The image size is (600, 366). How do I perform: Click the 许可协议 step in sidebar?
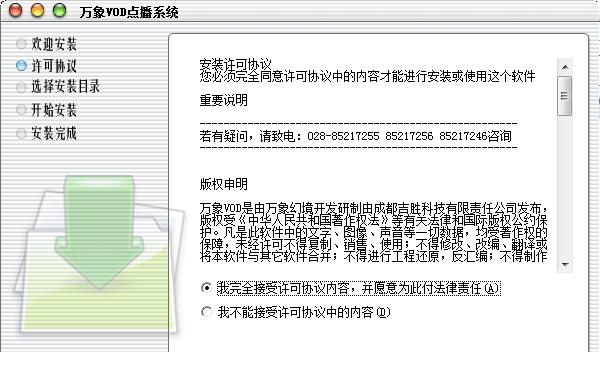pyautogui.click(x=47, y=65)
